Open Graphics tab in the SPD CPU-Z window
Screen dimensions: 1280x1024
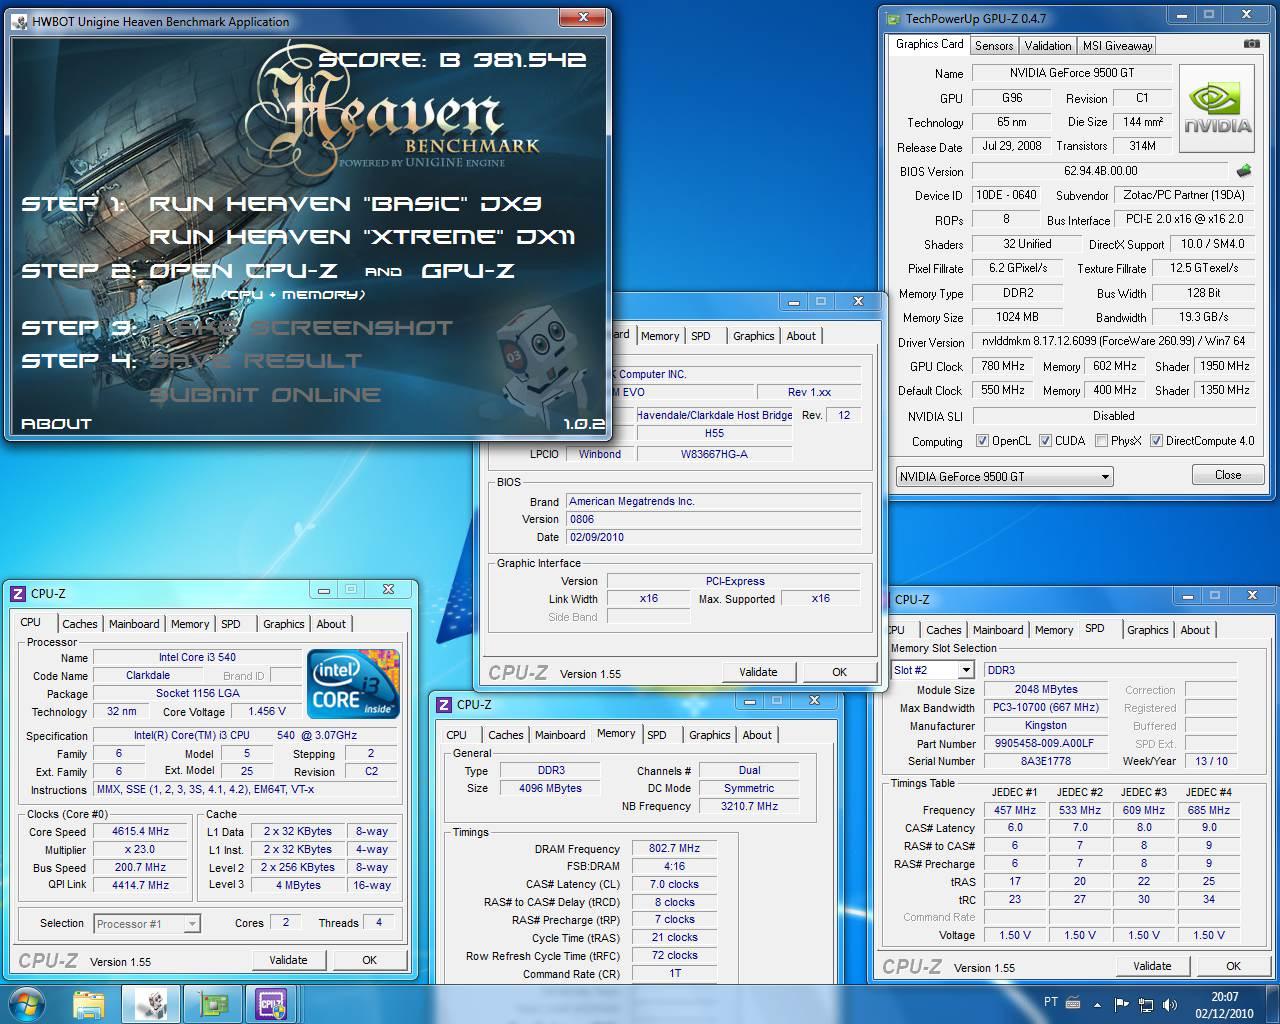[1147, 630]
